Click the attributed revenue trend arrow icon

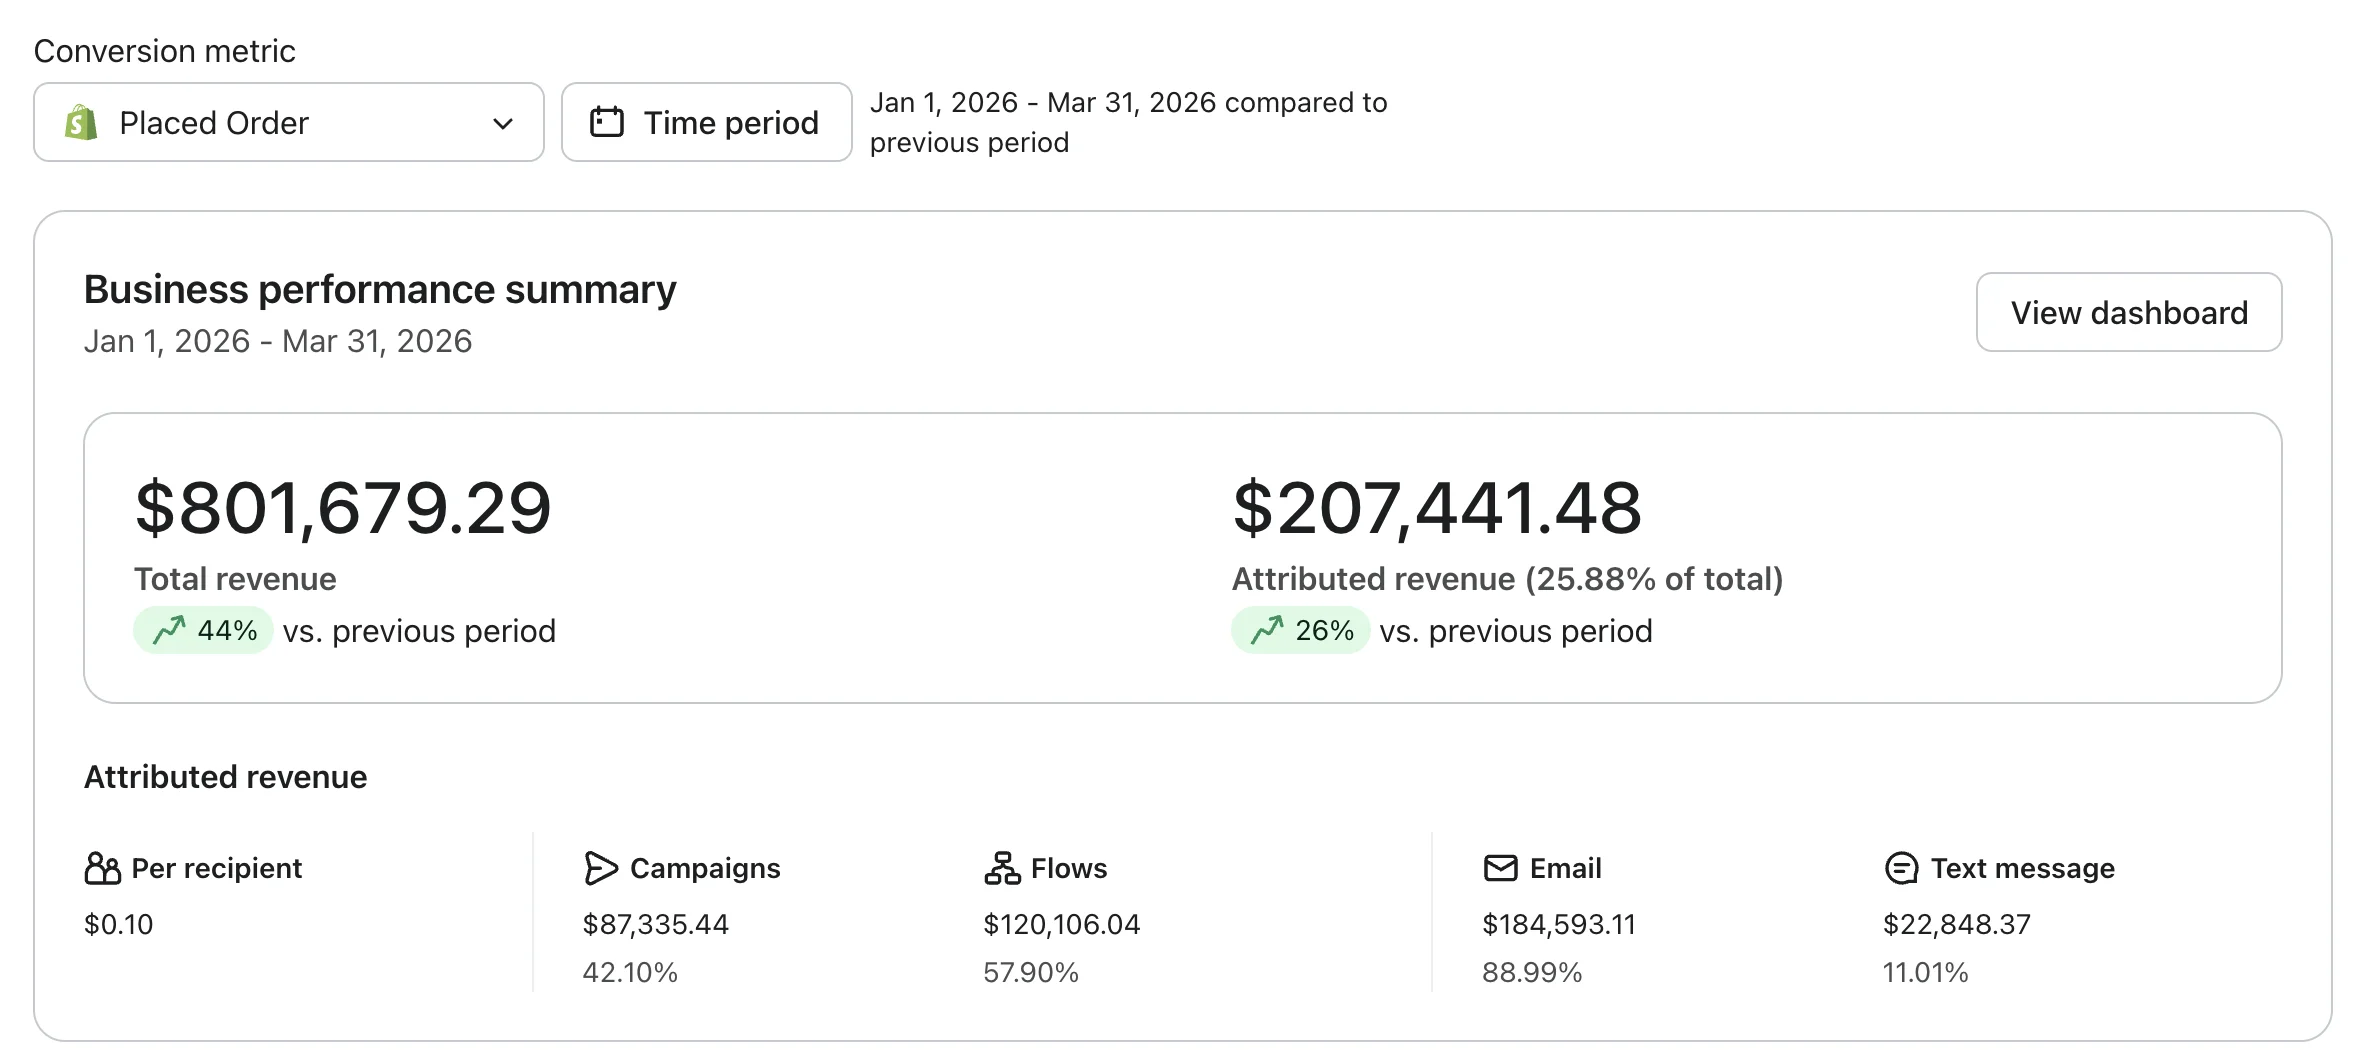pos(1266,630)
